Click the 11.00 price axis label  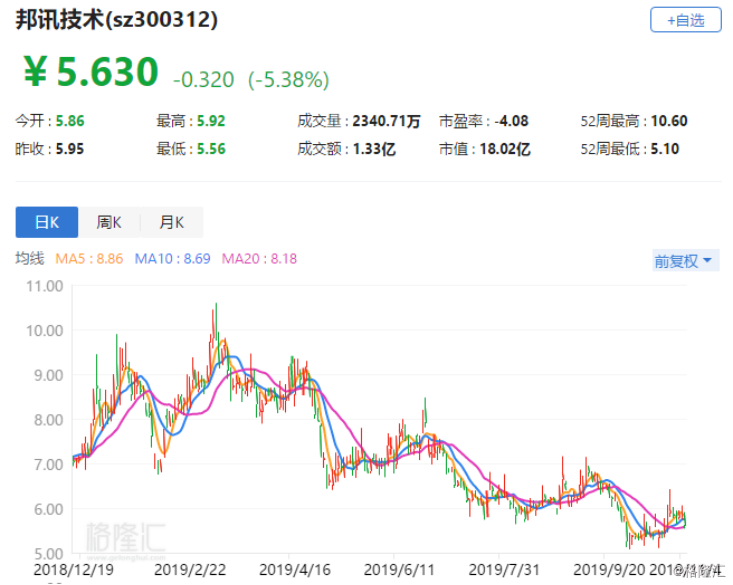pyautogui.click(x=44, y=286)
